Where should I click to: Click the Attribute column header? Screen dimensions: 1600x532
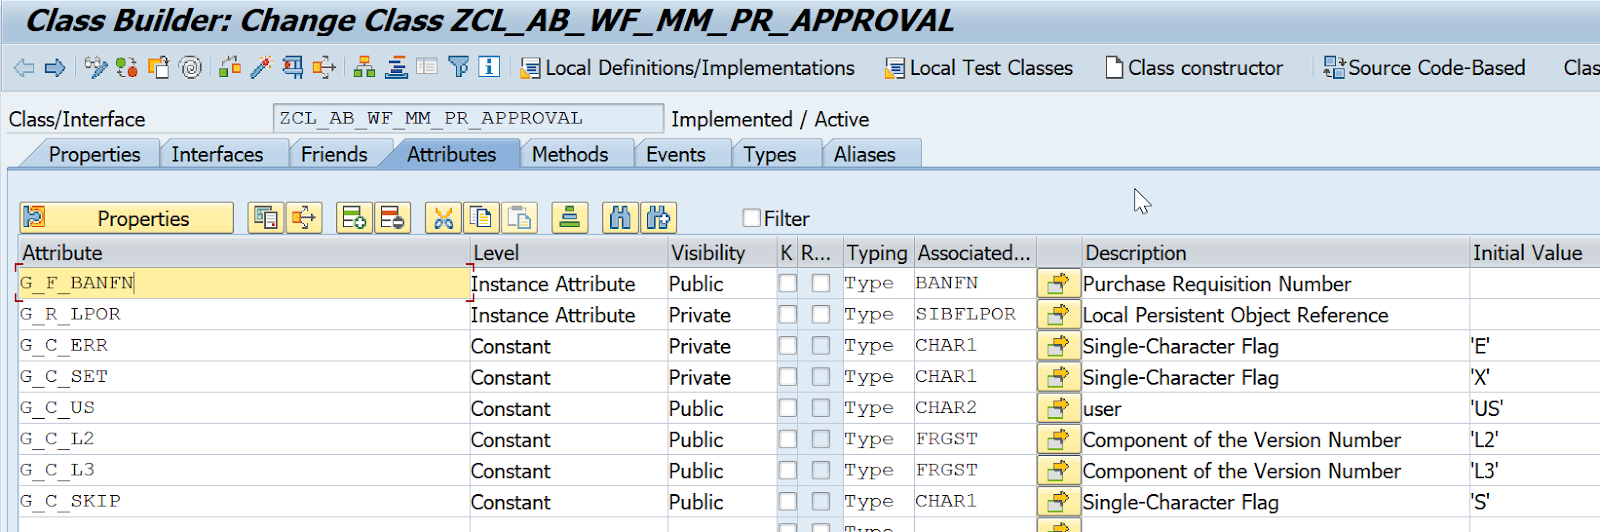(244, 252)
